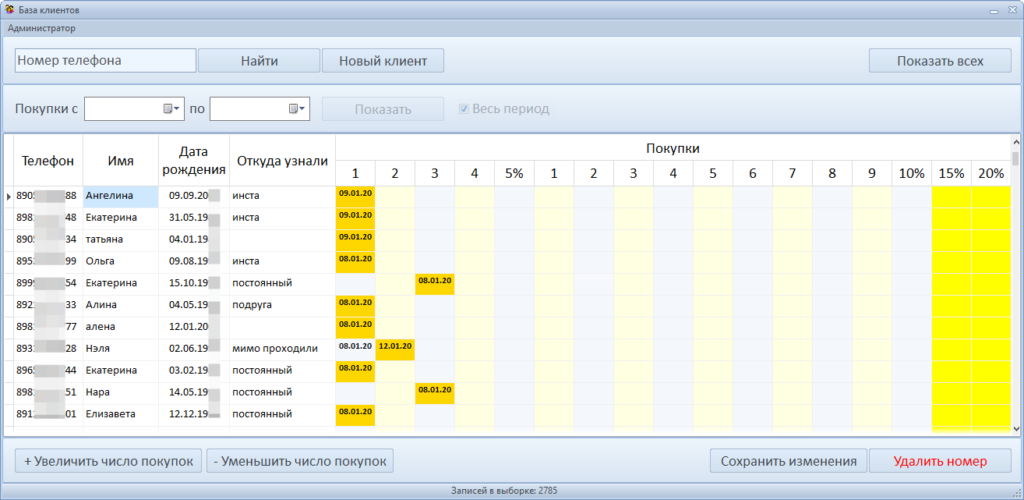This screenshot has width=1024, height=500.
Task: Open the calendar icon in the end date field
Action: pyautogui.click(x=293, y=109)
